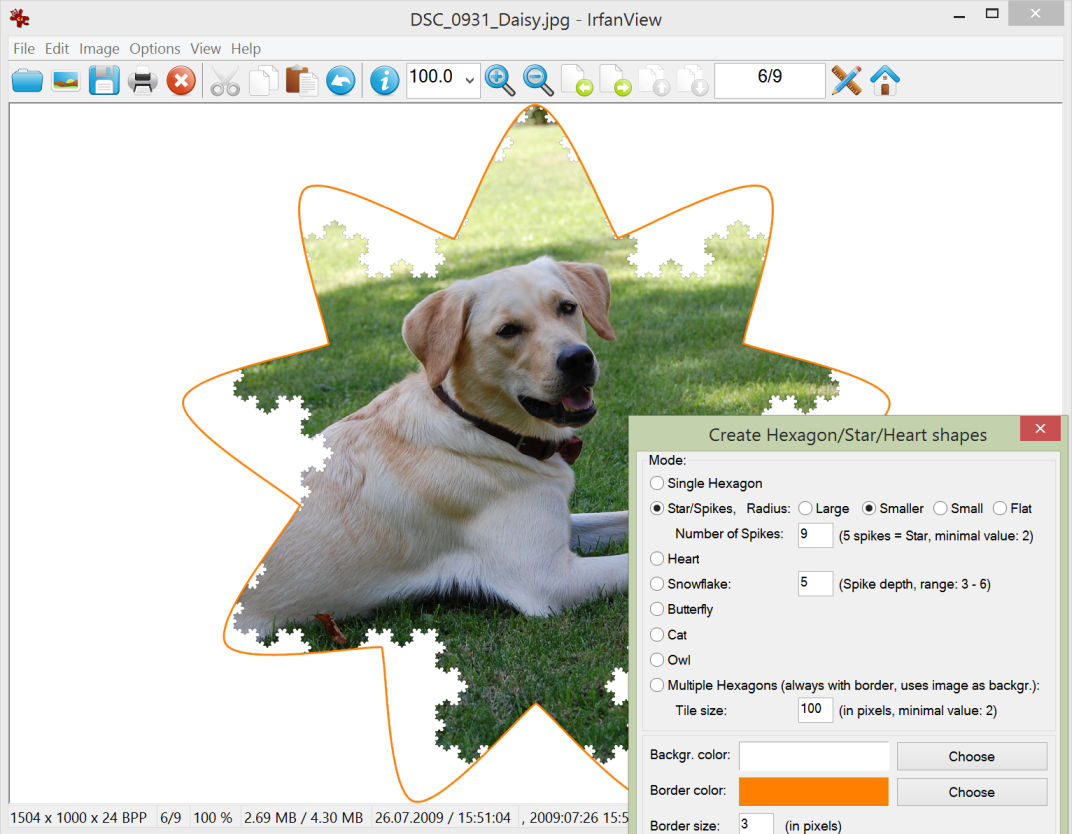
Task: Click the Zoom in magnifier icon
Action: pos(499,80)
